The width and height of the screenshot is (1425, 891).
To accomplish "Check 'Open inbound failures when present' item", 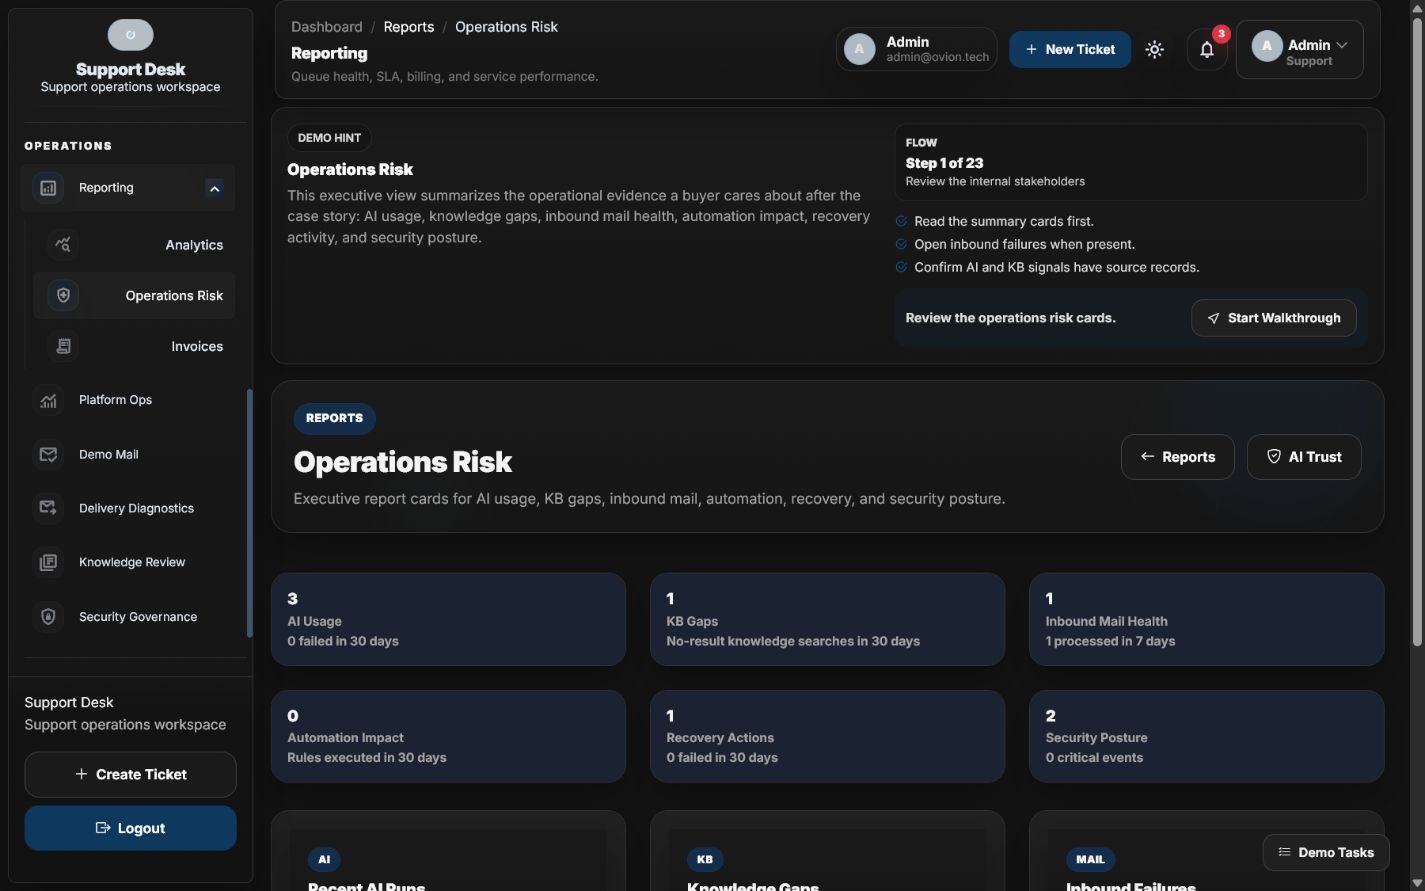I will (x=1015, y=244).
